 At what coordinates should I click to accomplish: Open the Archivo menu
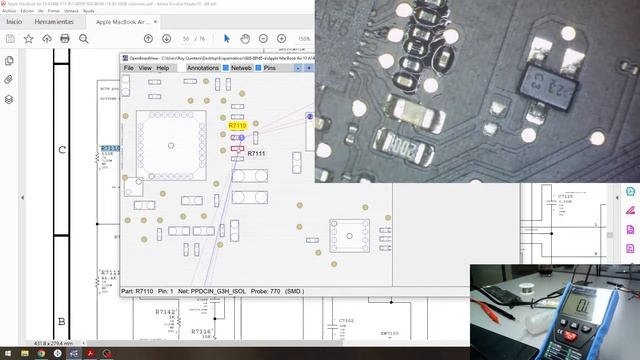pyautogui.click(x=9, y=11)
